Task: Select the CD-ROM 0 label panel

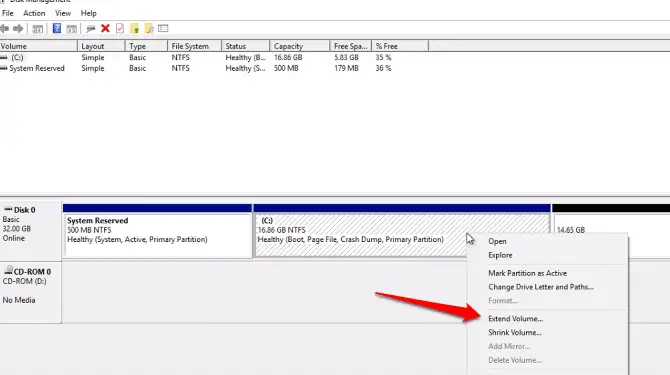Action: [x=30, y=292]
